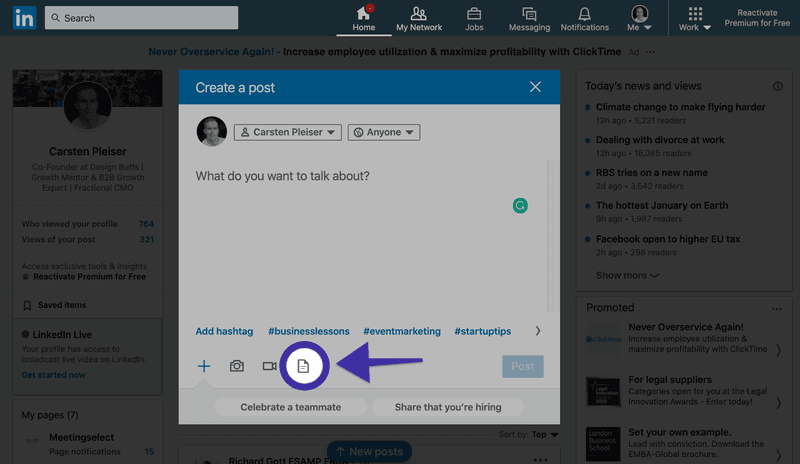Open Dealing with divorce at work story
This screenshot has height=464, width=800.
[x=660, y=140]
